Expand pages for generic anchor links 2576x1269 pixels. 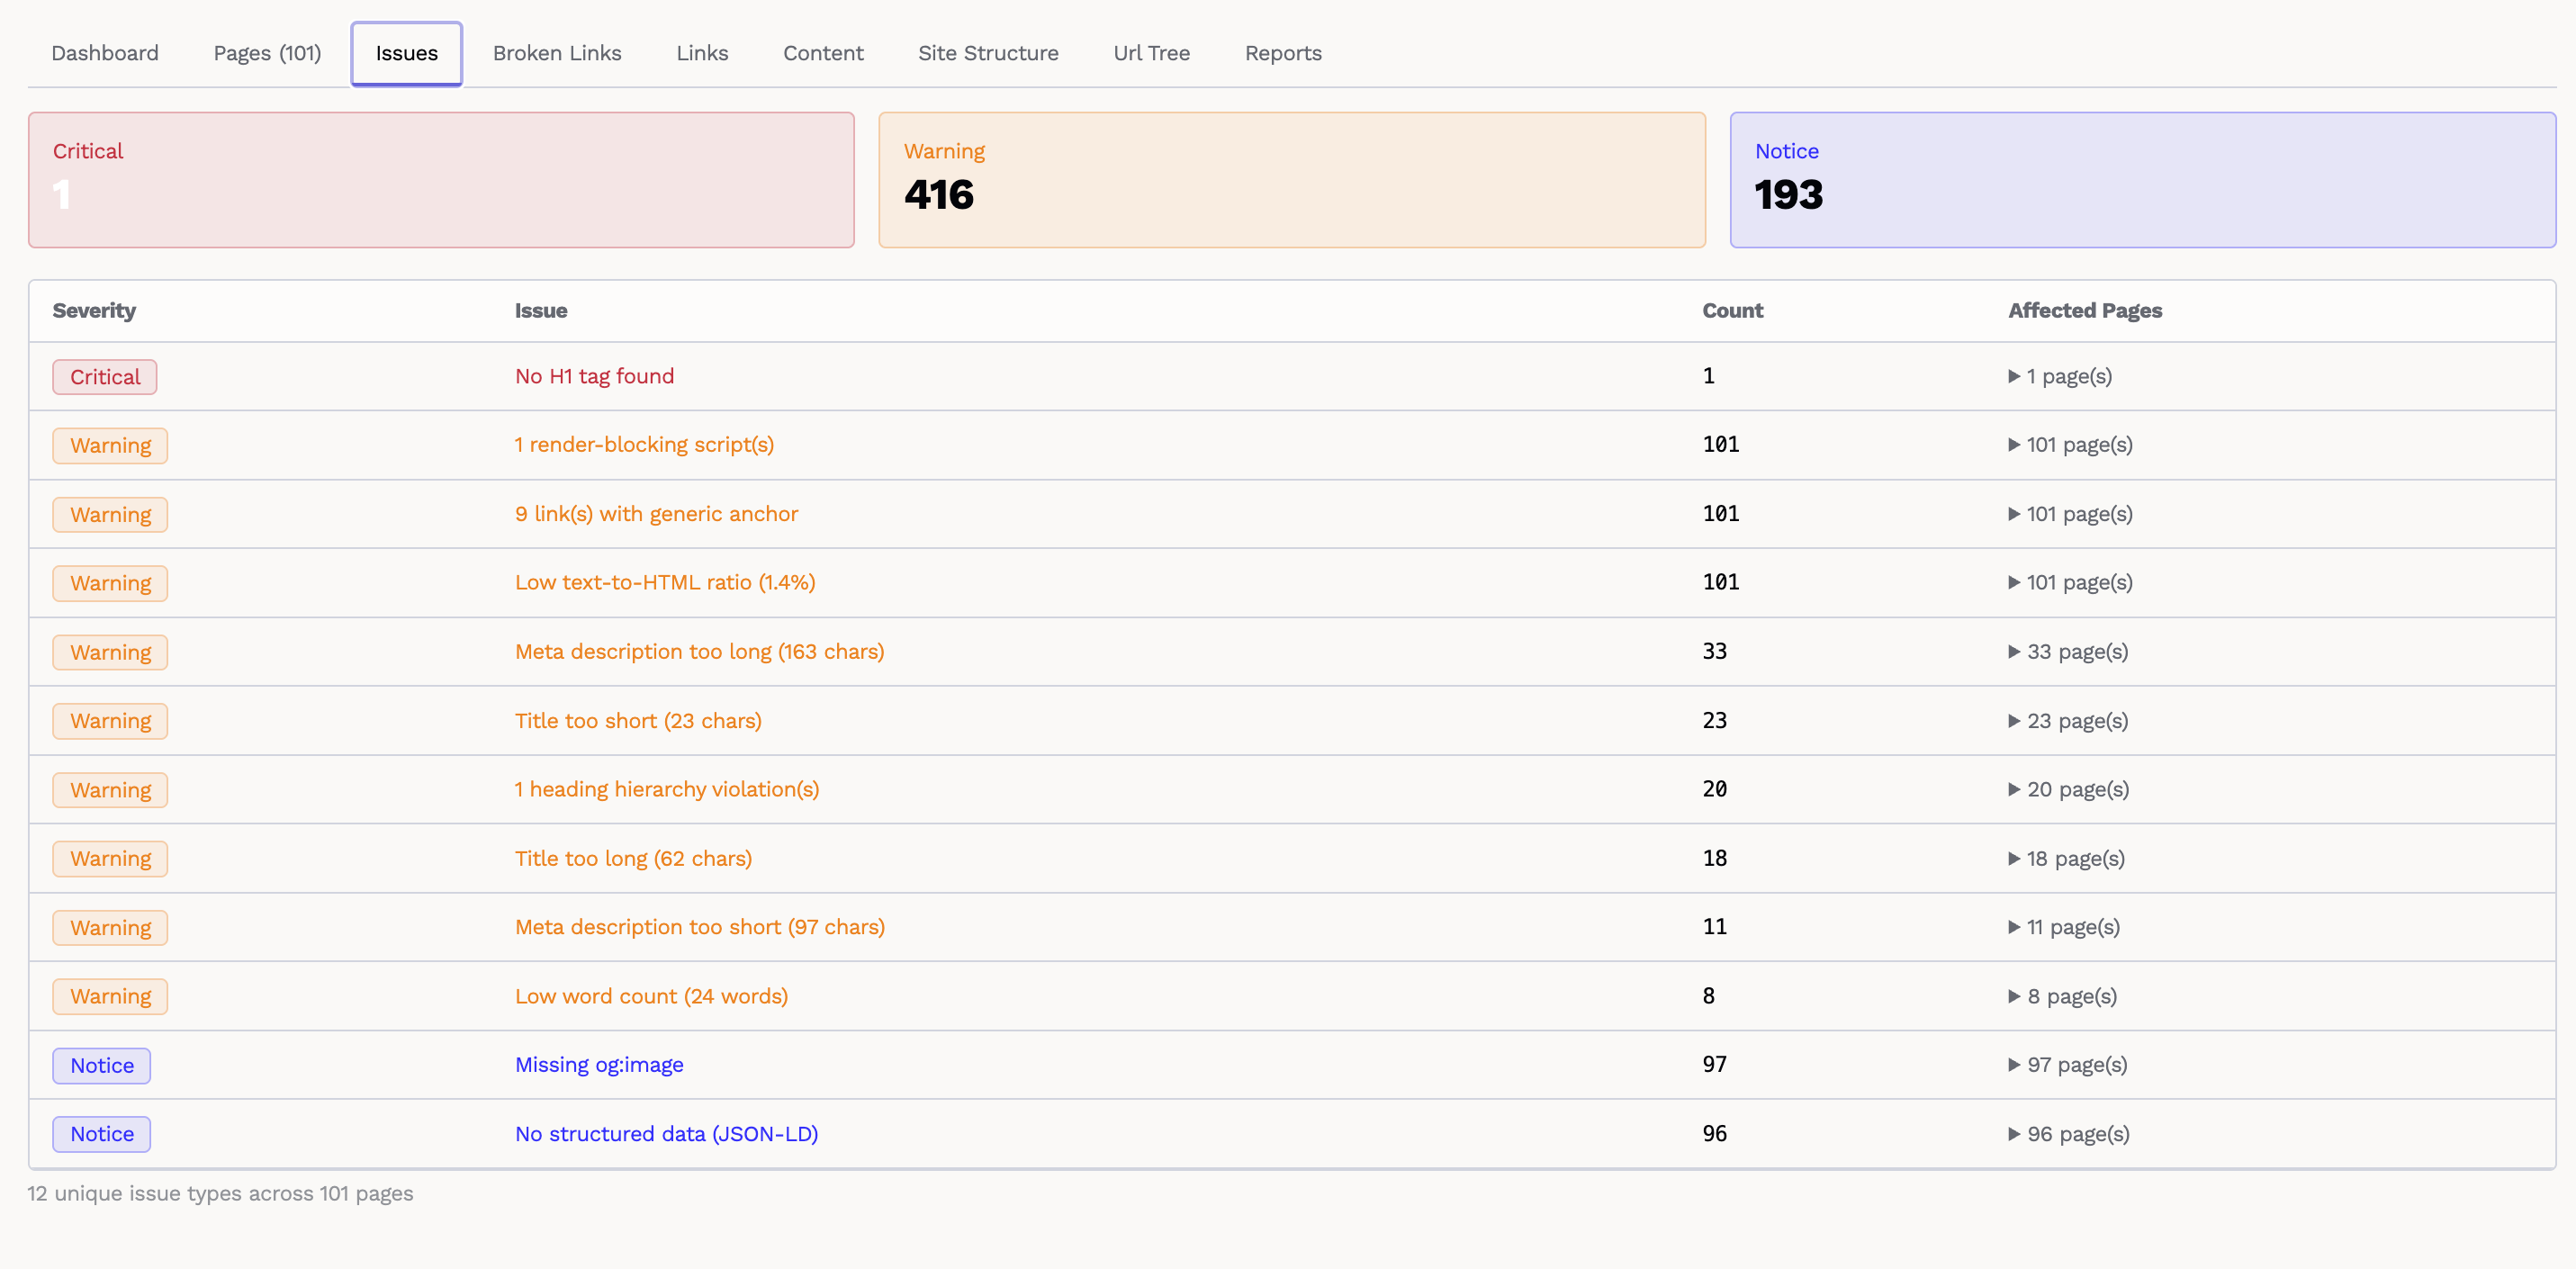pos(2070,514)
